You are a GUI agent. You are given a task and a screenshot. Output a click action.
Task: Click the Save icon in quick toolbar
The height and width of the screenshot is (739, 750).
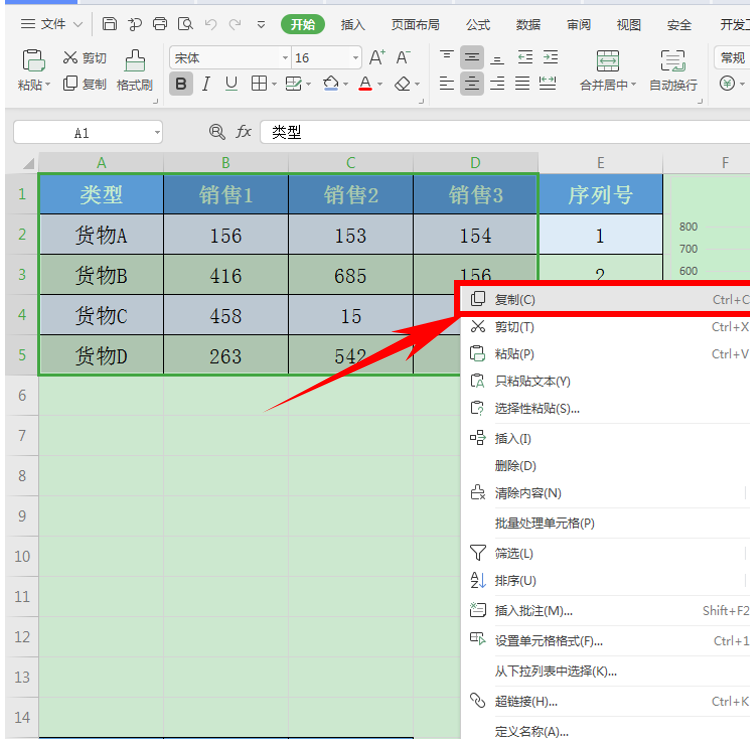pos(110,23)
